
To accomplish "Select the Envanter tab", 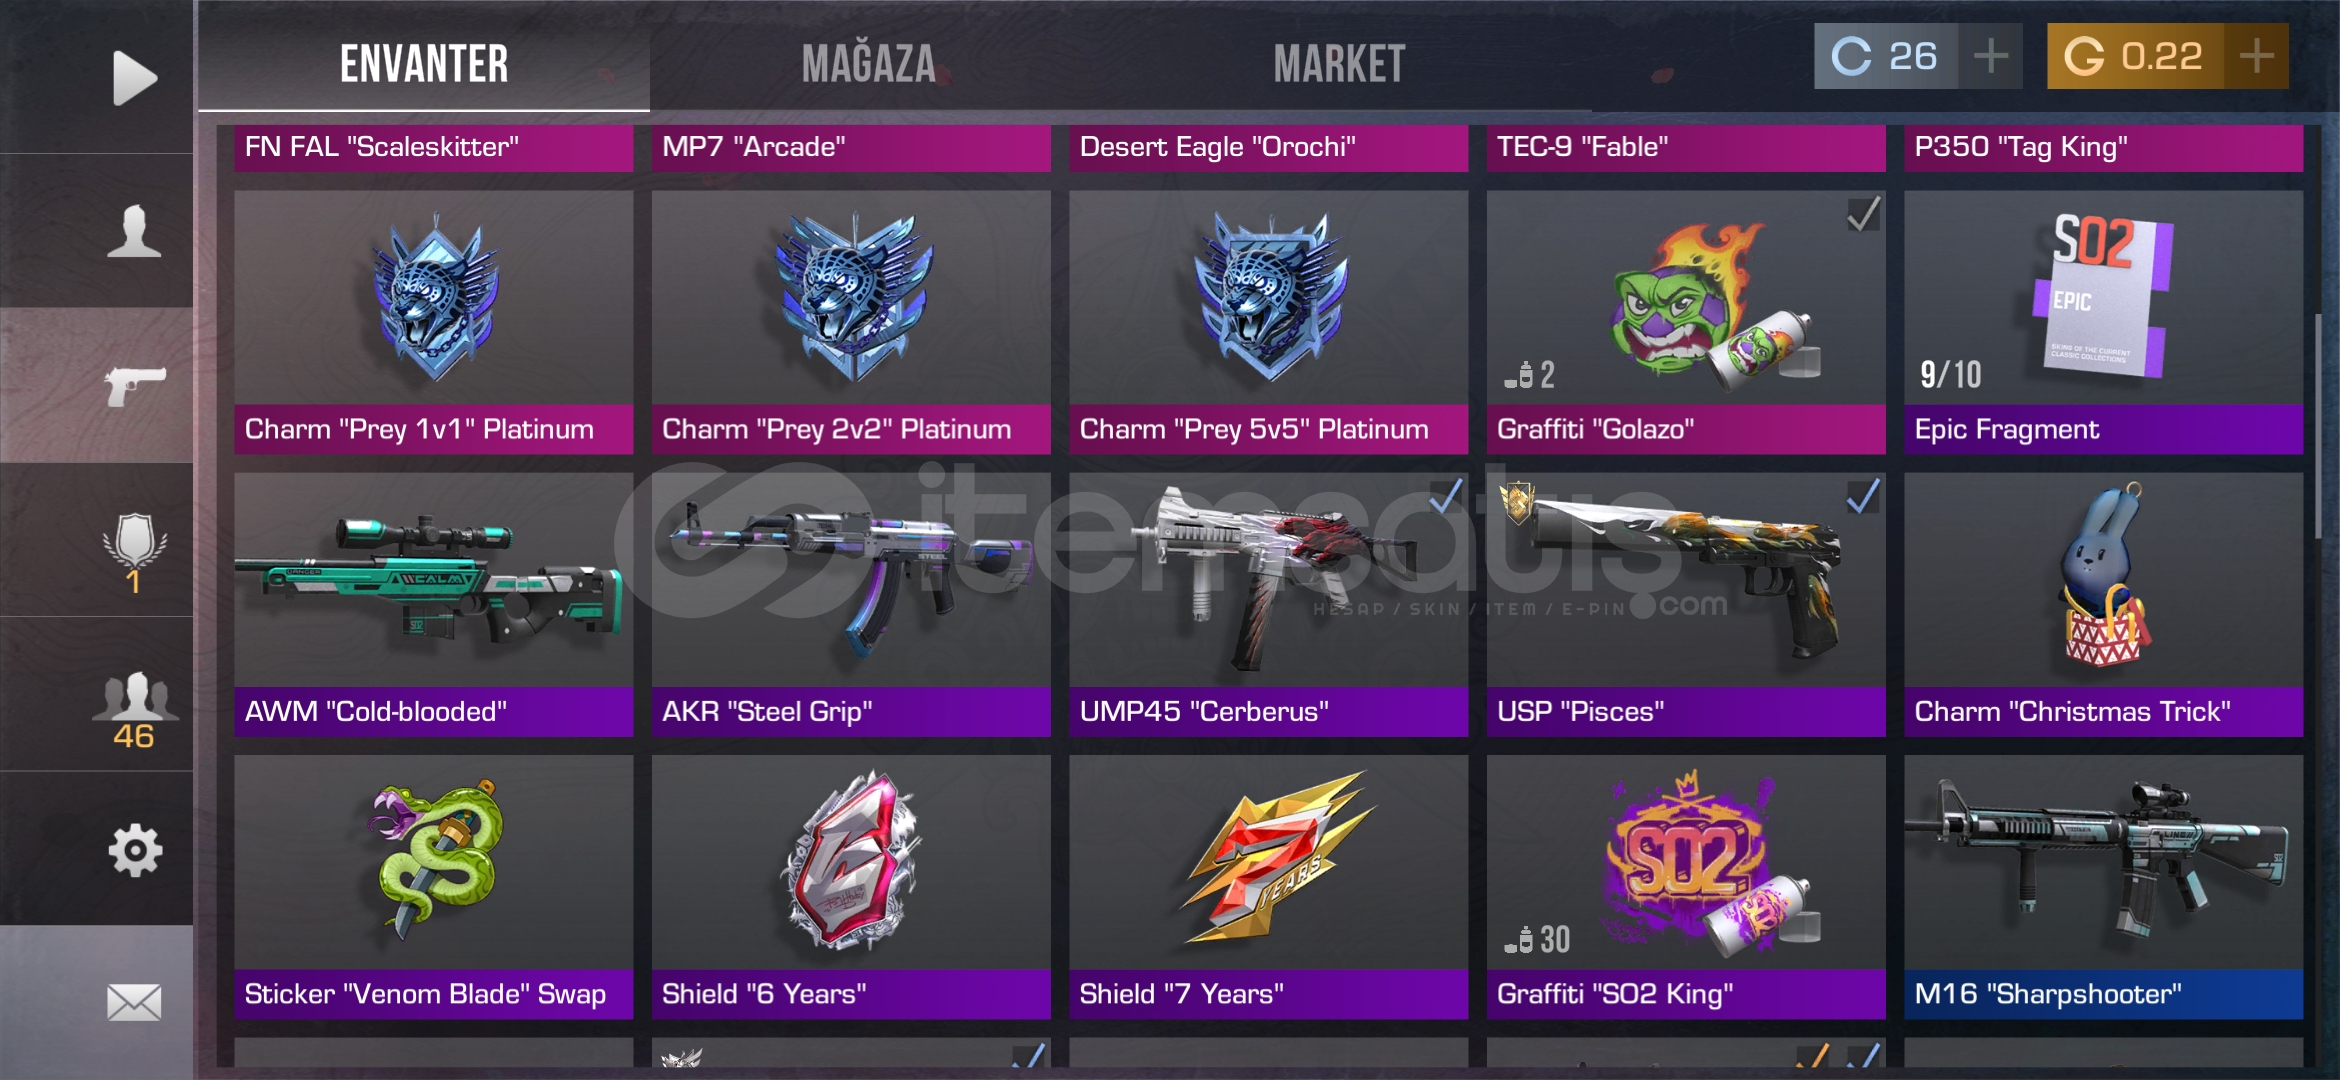I will point(424,64).
